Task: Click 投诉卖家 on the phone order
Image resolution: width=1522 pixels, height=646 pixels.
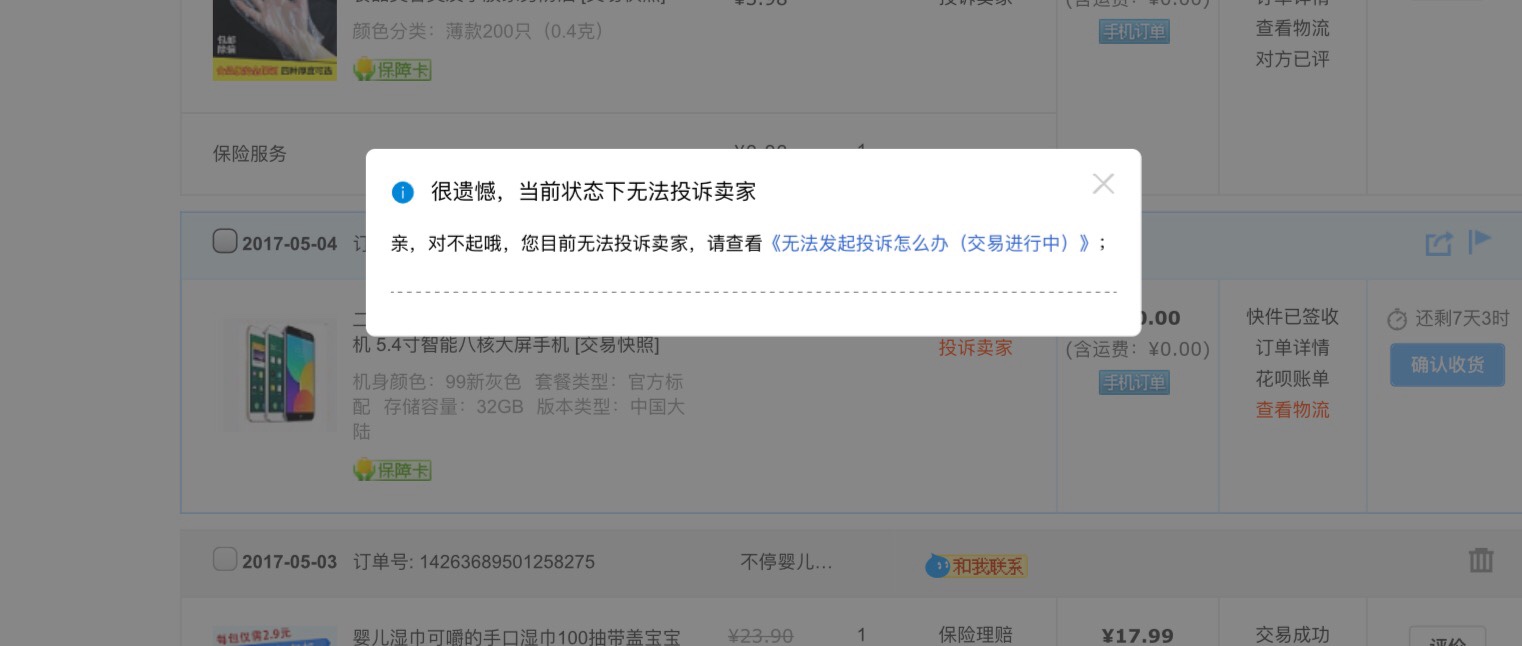Action: (976, 348)
